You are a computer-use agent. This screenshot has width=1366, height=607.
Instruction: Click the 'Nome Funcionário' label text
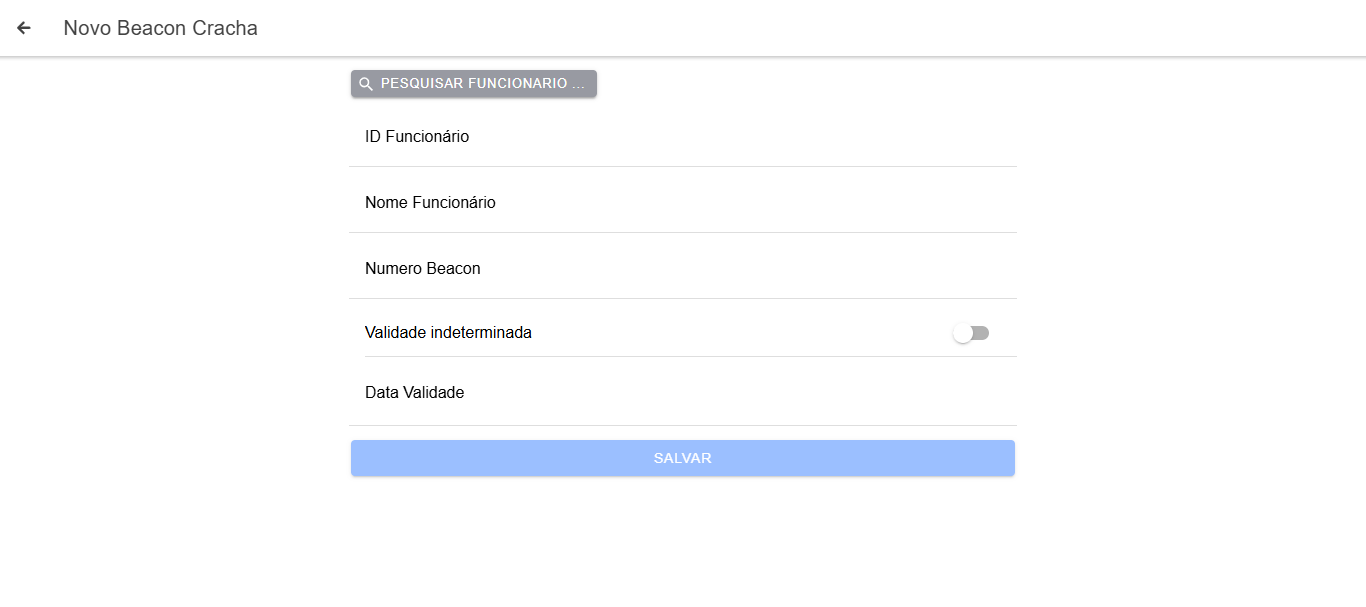pyautogui.click(x=430, y=203)
